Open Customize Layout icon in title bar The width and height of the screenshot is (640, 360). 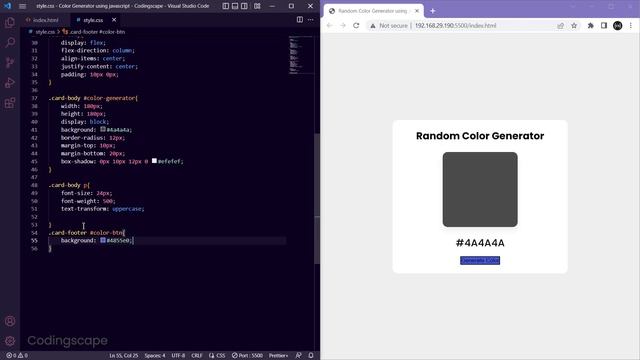tap(257, 6)
